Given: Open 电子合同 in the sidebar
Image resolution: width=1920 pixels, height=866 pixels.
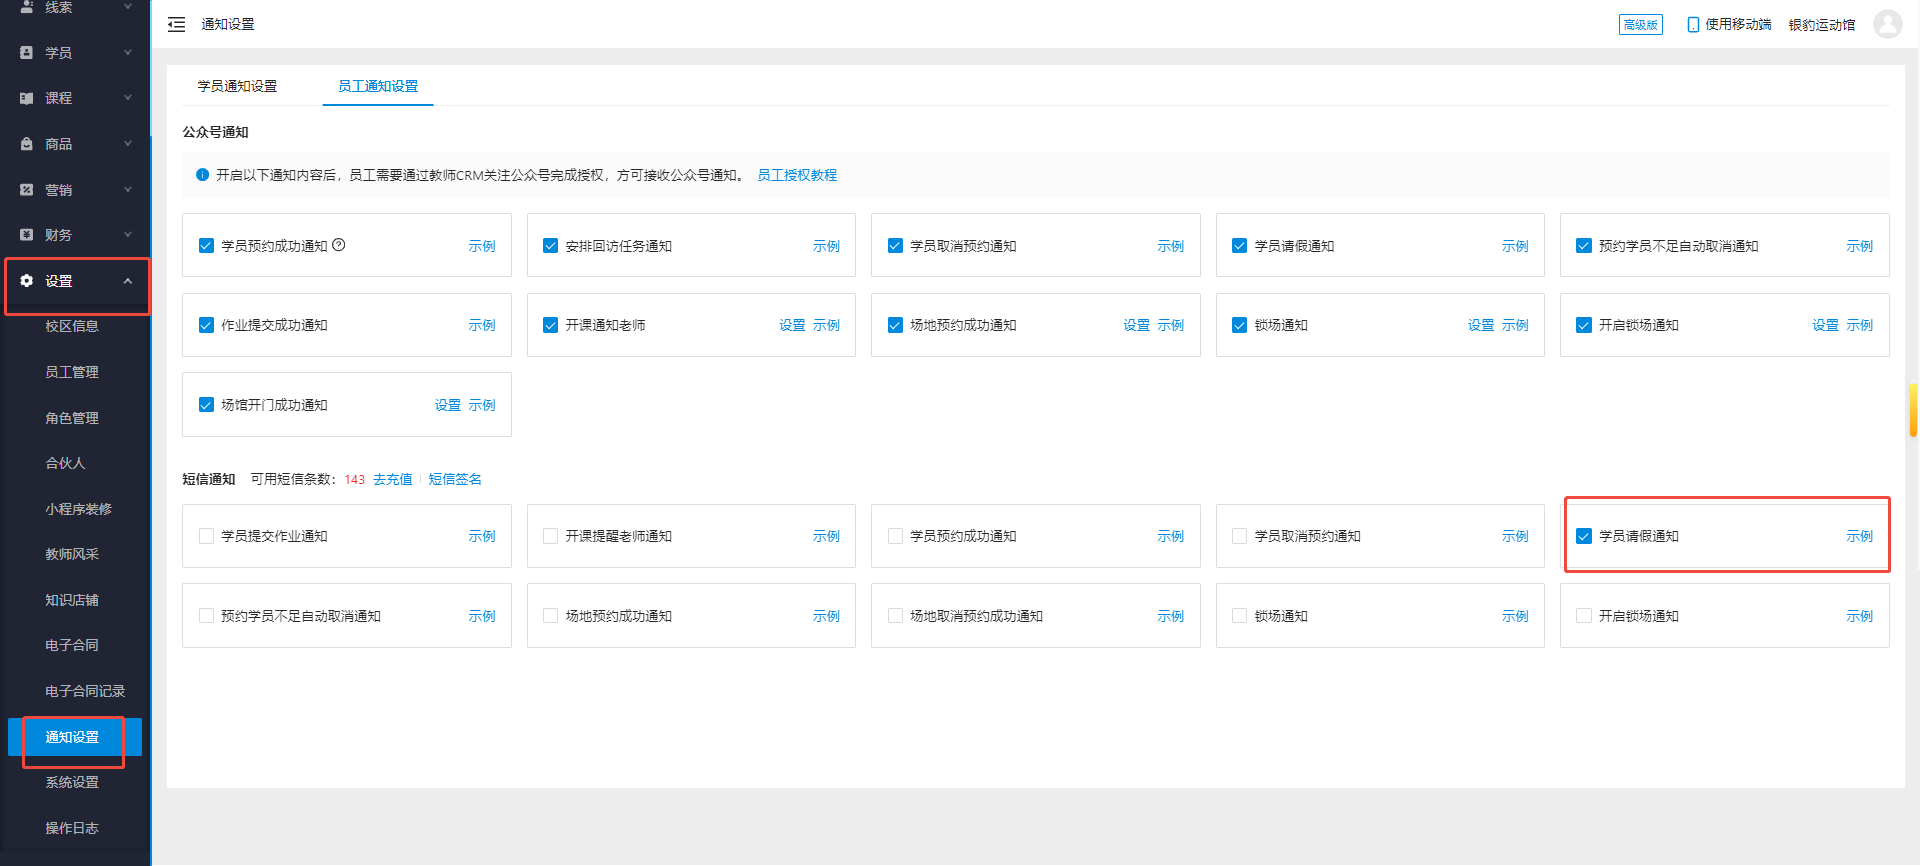Looking at the screenshot, I should pos(72,645).
